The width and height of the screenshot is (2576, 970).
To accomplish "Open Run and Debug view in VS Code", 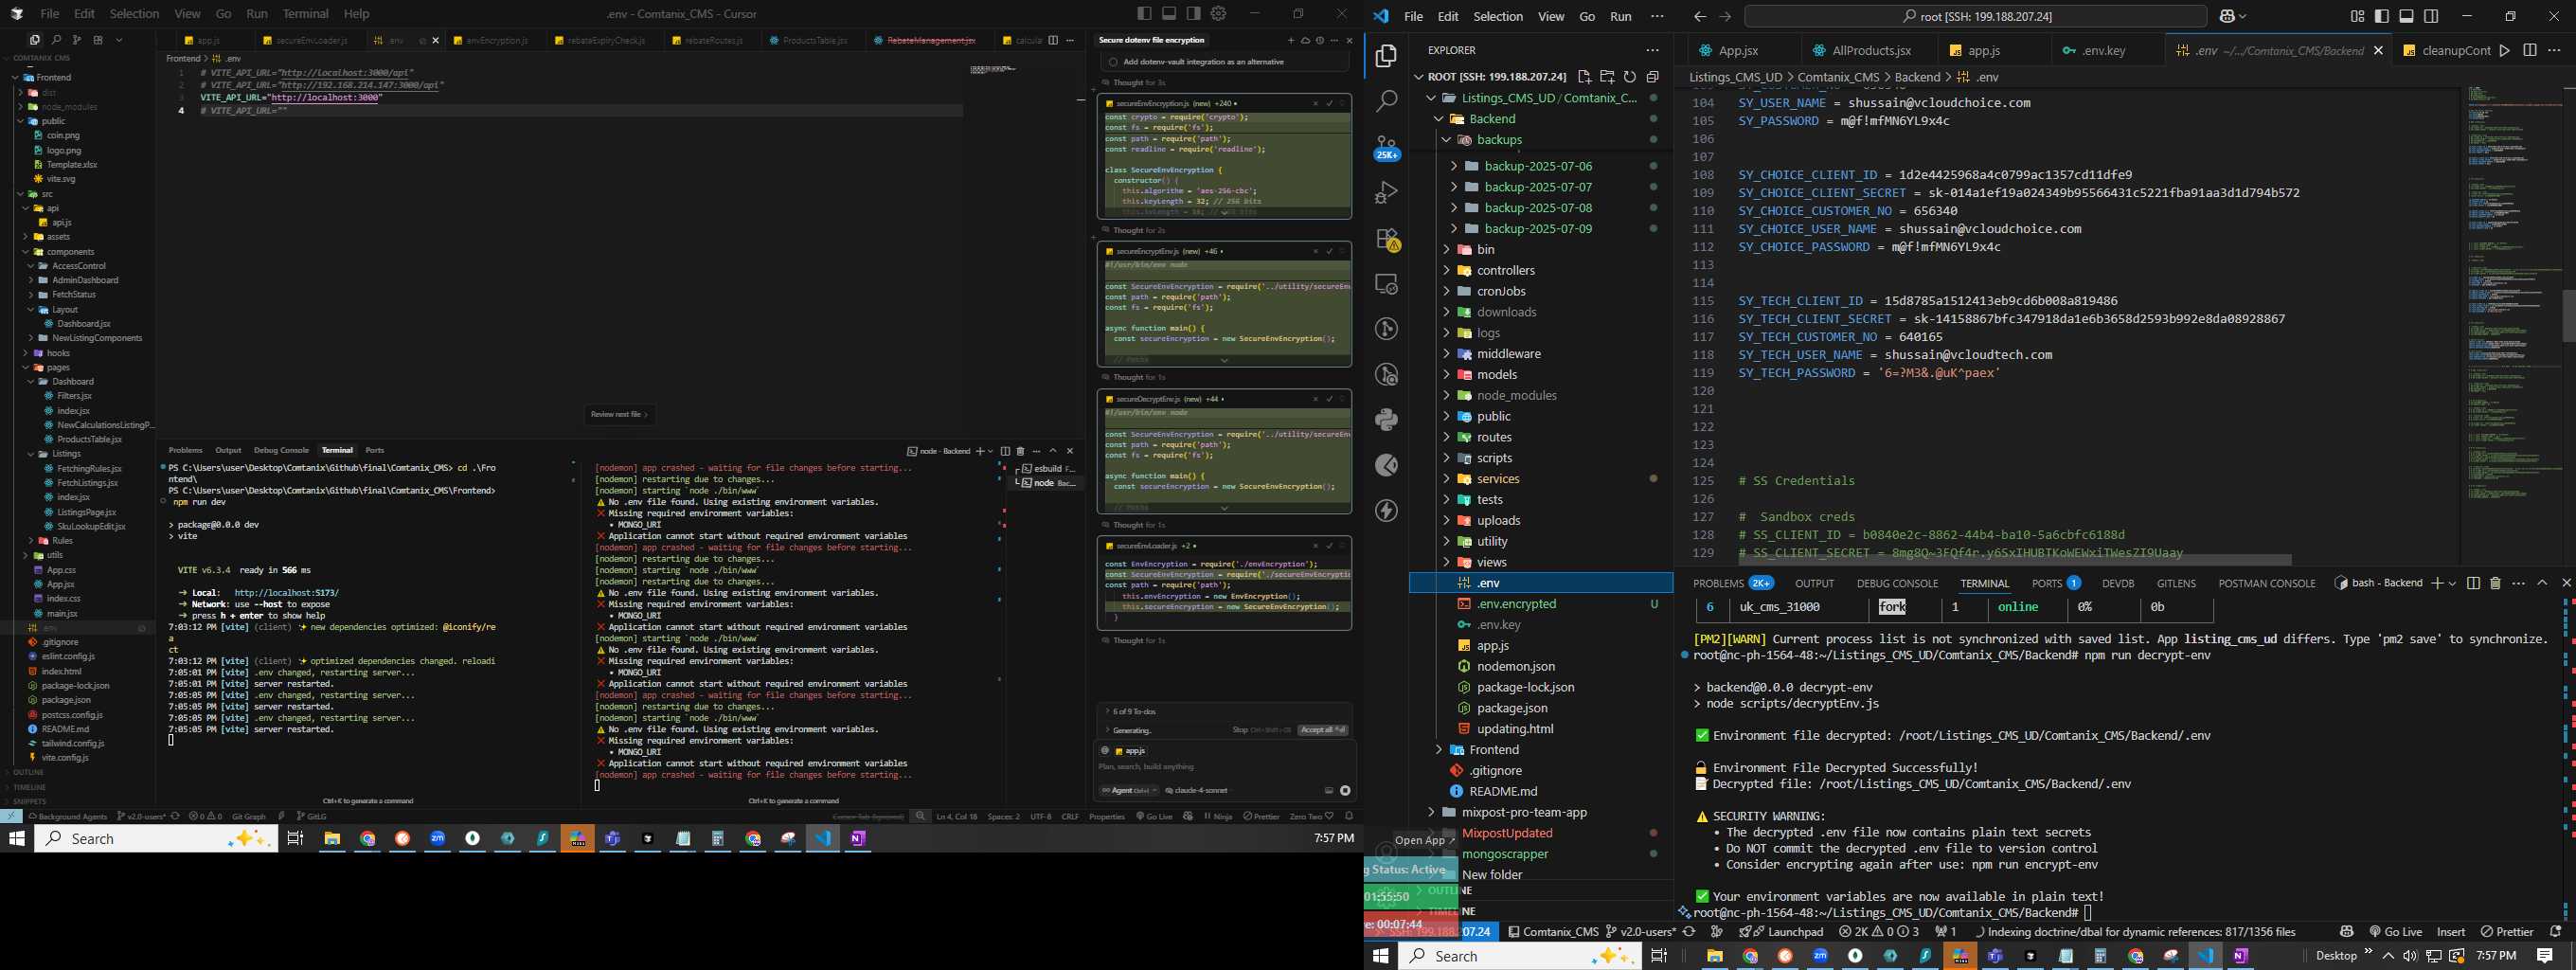I will (x=1387, y=193).
